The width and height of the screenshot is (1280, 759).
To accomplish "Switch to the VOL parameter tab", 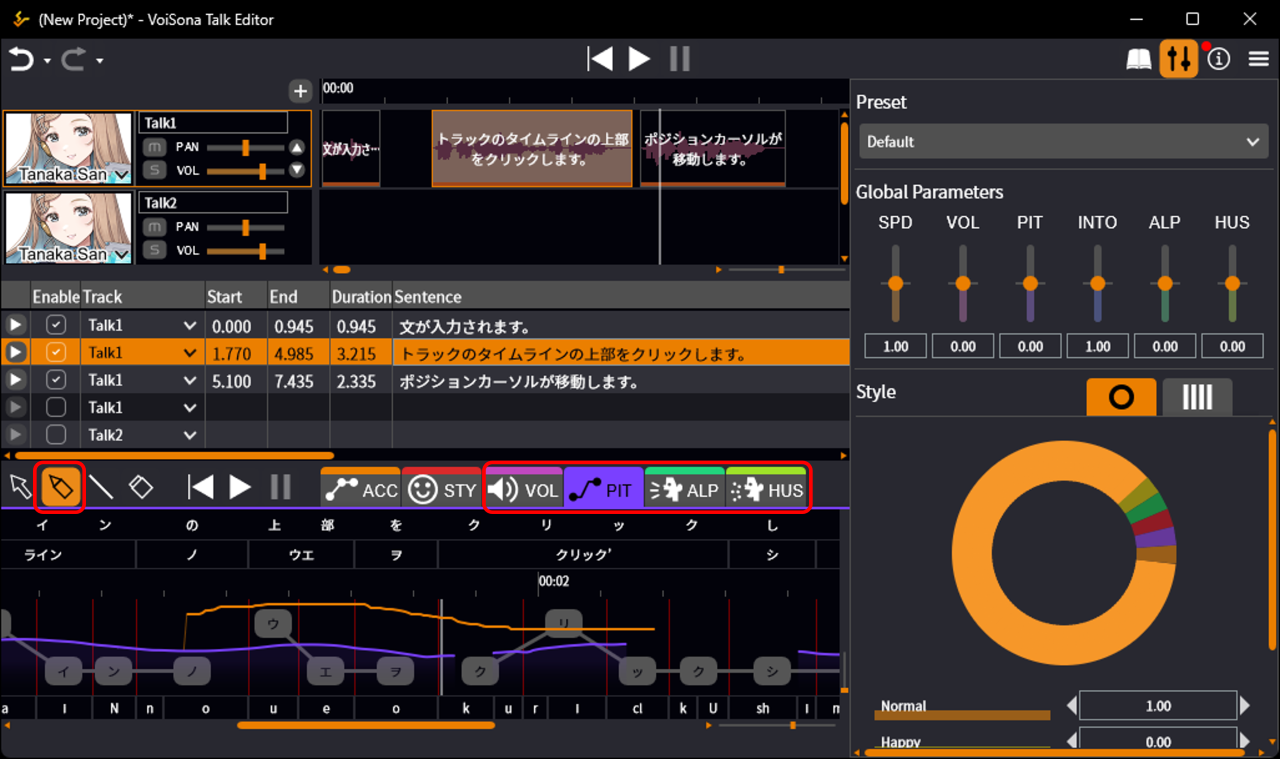I will pyautogui.click(x=524, y=490).
